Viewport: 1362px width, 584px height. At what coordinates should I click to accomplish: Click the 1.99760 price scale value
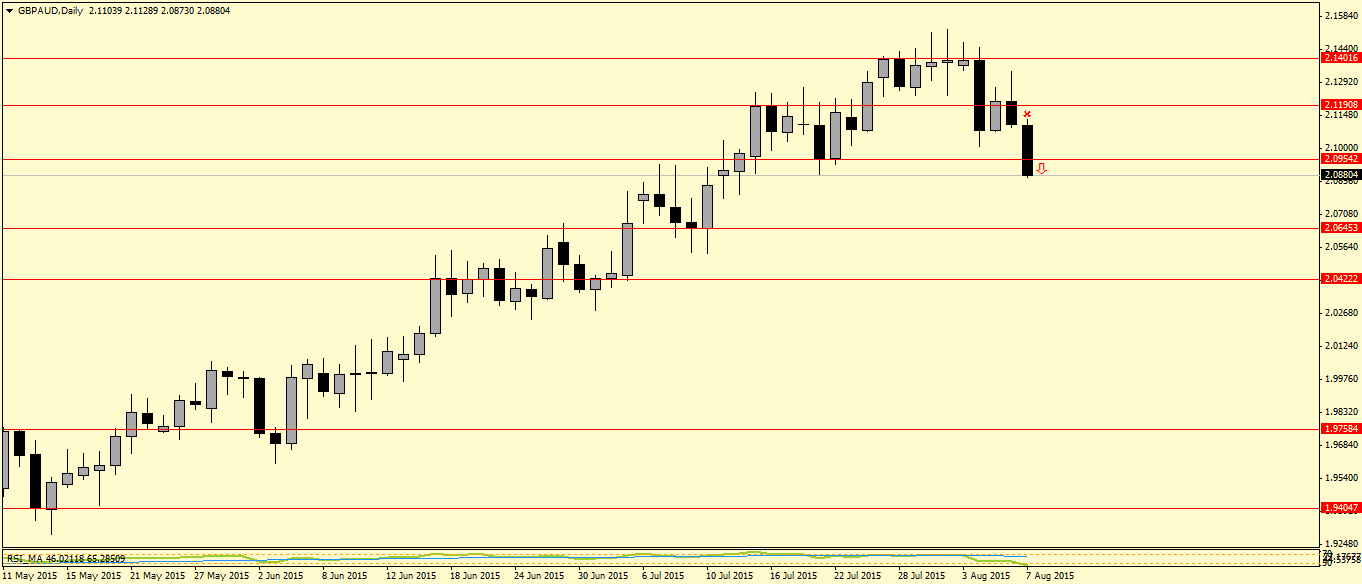coord(1339,379)
